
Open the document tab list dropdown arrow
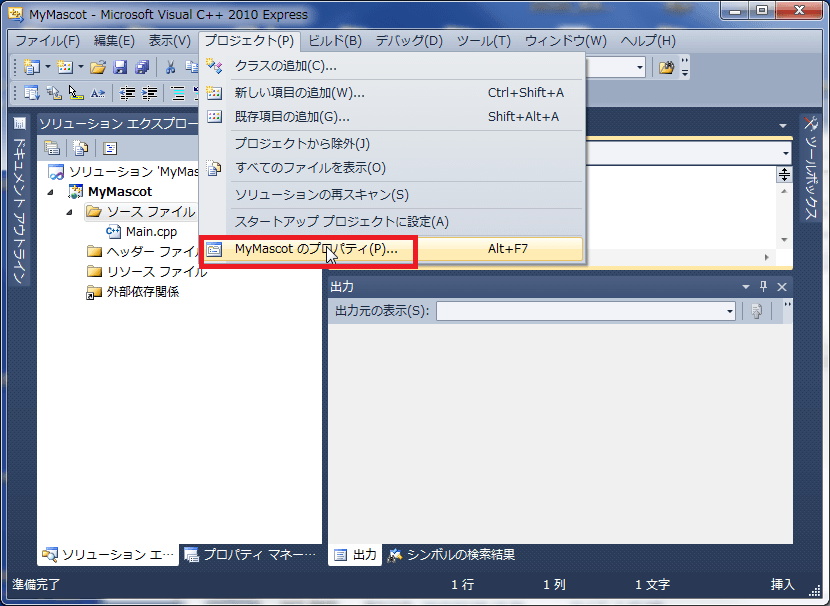tap(783, 126)
